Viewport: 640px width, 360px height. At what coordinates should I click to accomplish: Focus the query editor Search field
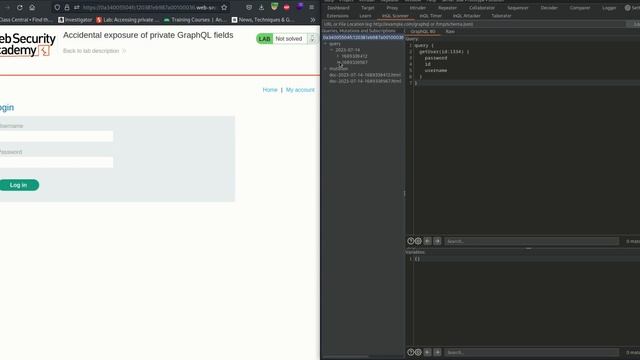pyautogui.click(x=531, y=241)
